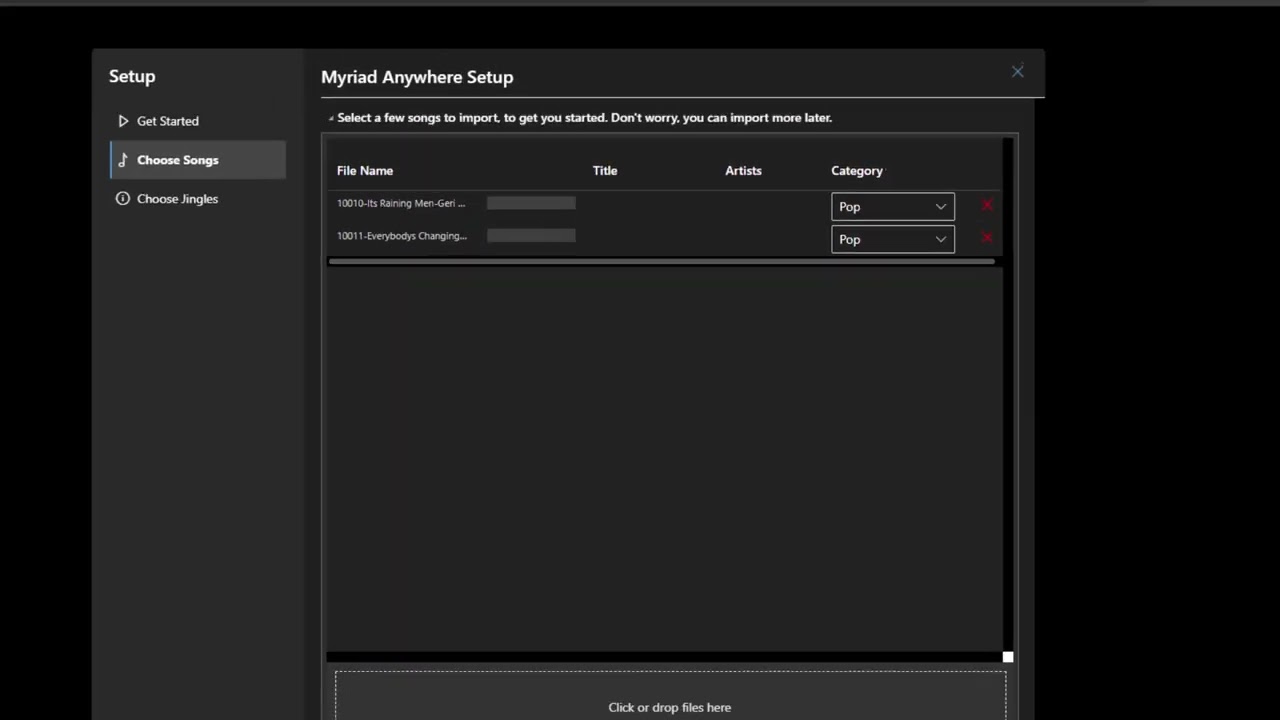The image size is (1280, 720).
Task: Open the Get Started step
Action: (x=198, y=121)
